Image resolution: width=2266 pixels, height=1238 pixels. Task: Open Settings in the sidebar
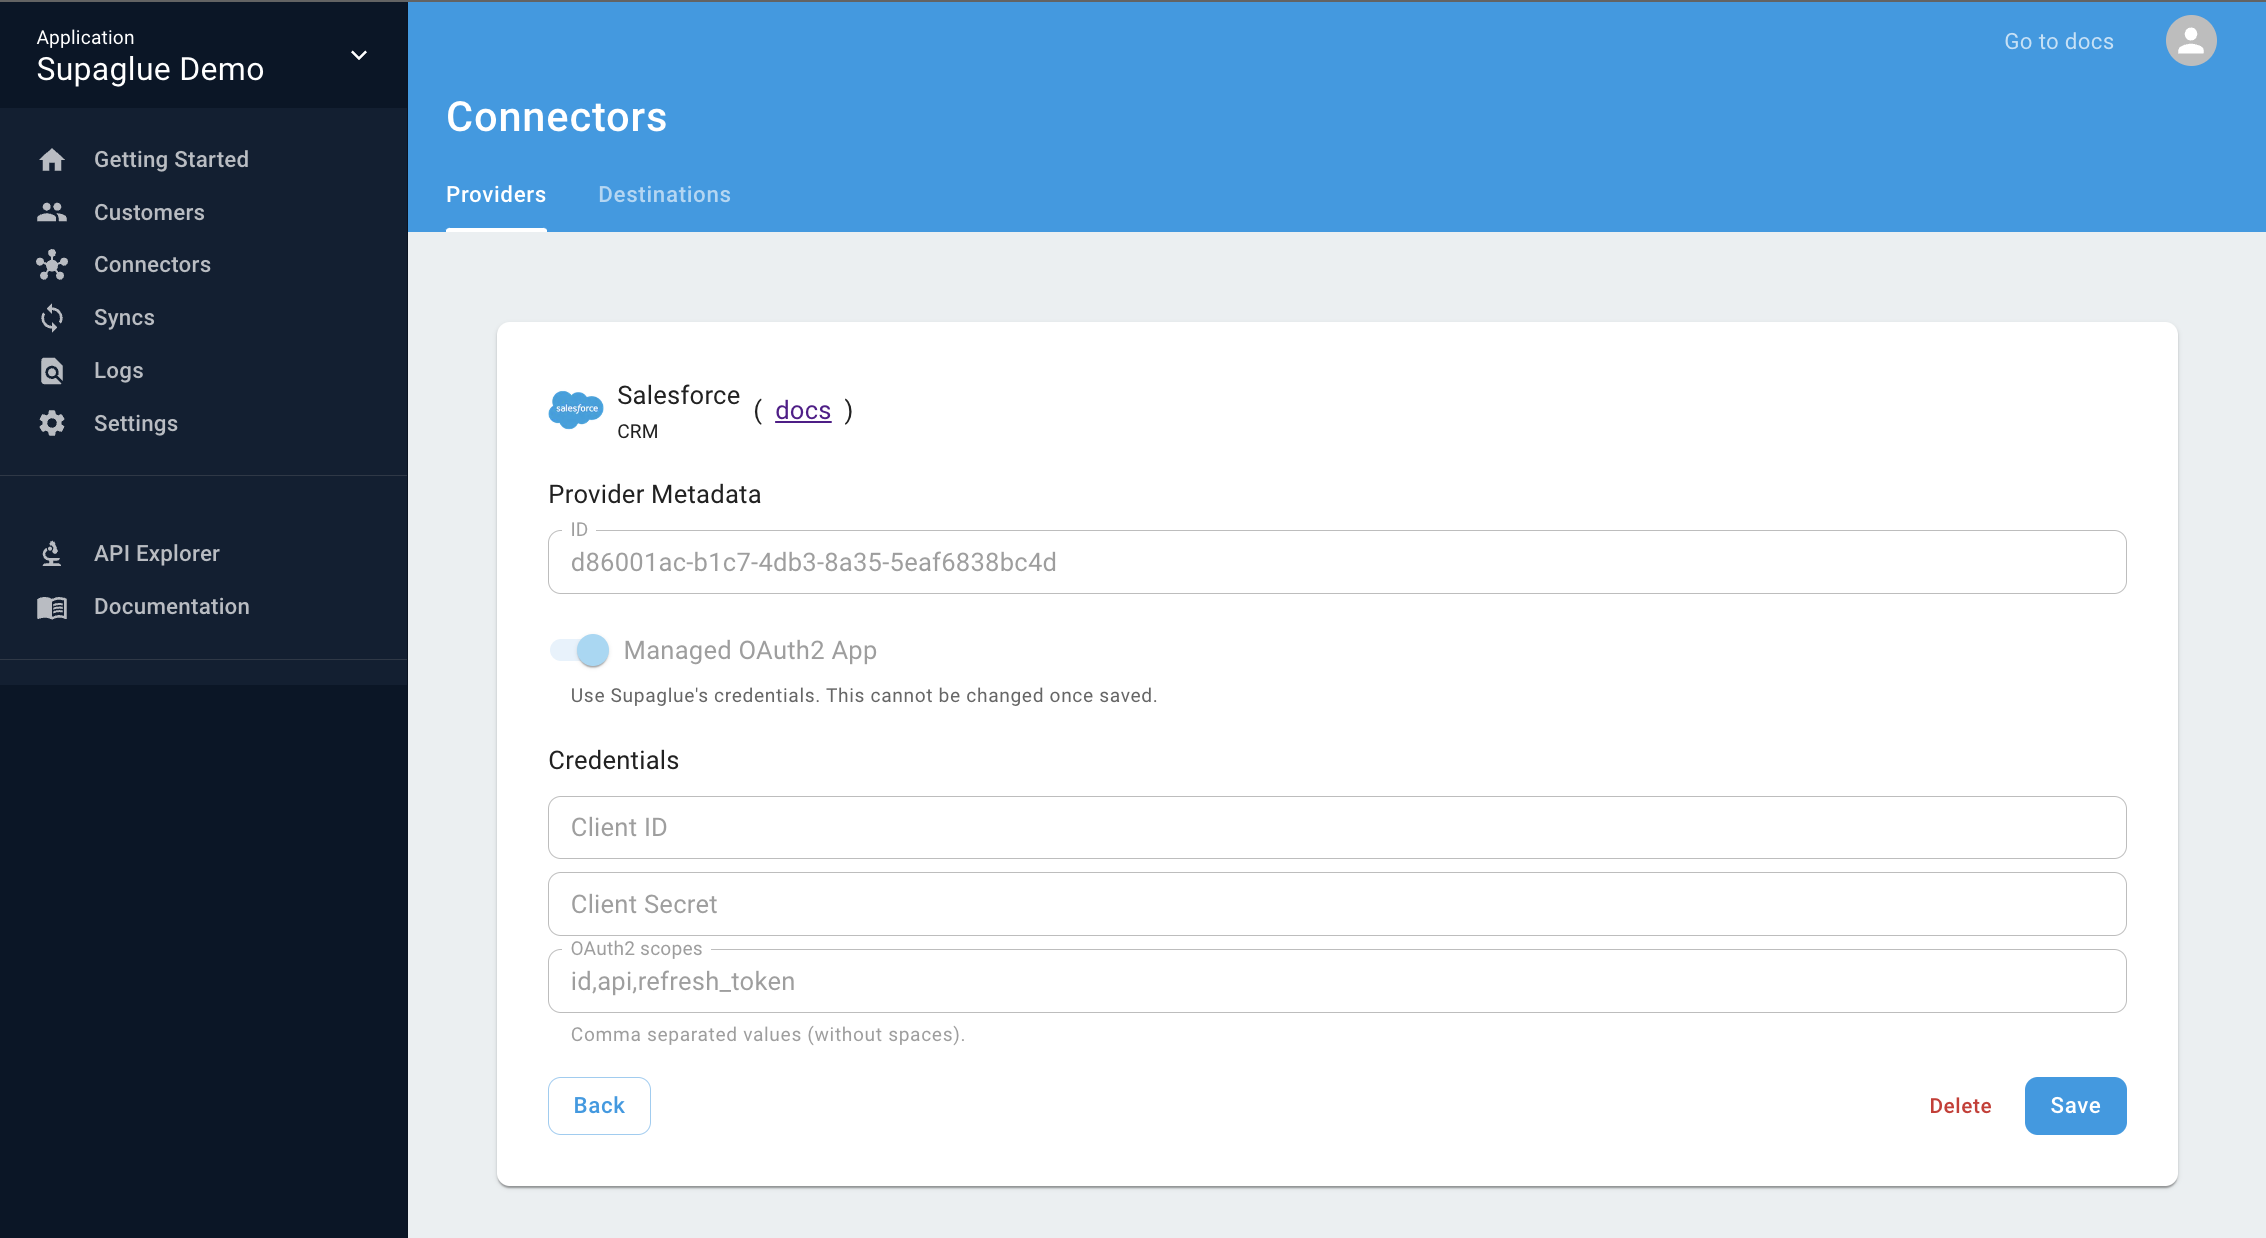204,424
